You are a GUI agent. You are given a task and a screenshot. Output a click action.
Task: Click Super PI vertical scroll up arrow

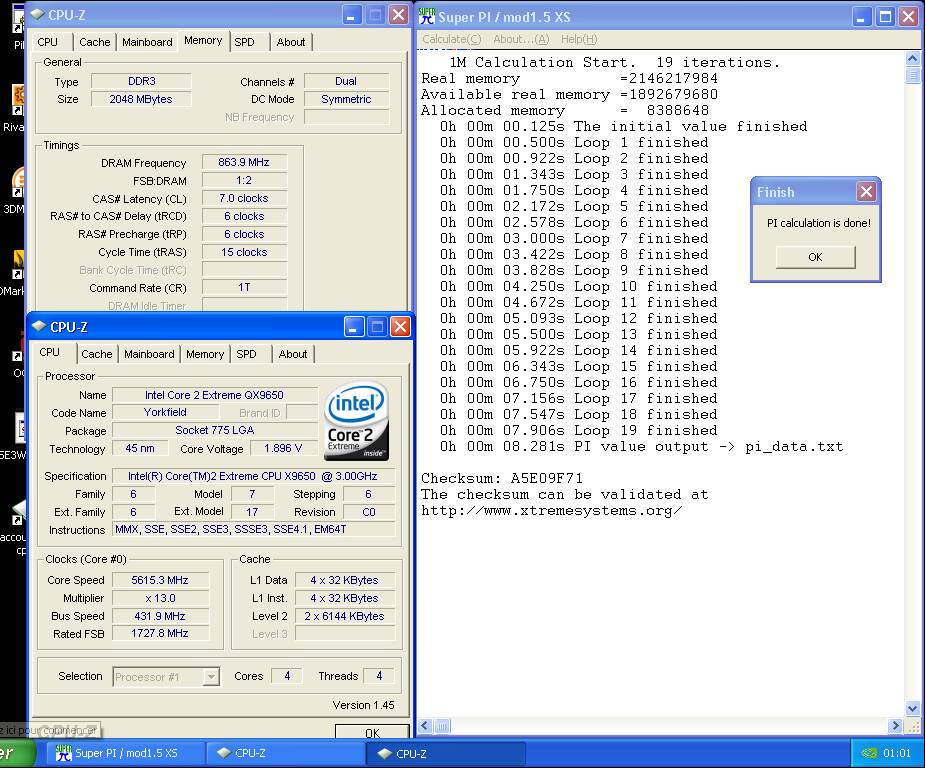pyautogui.click(x=912, y=58)
